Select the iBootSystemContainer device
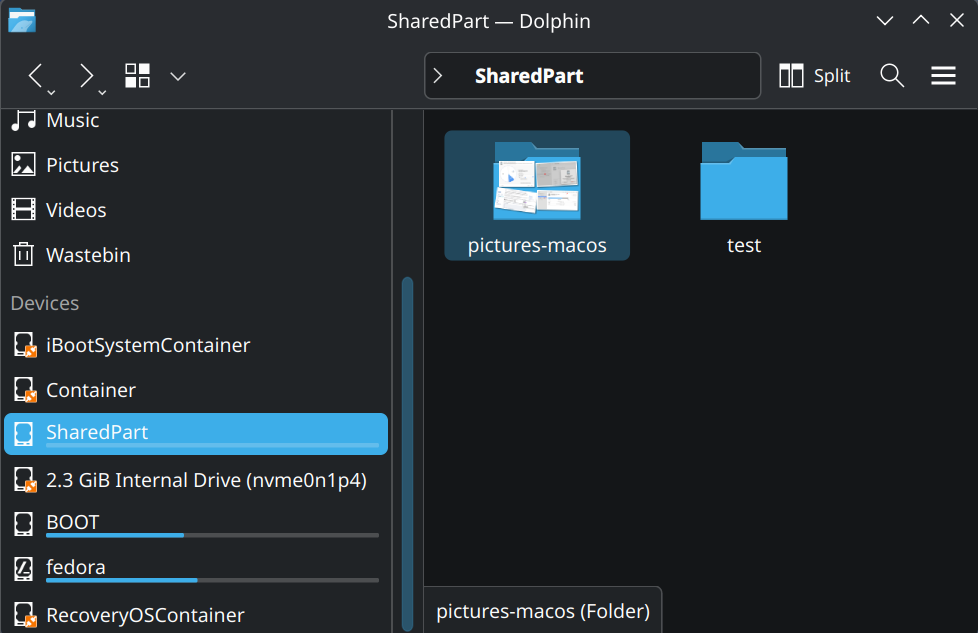Viewport: 978px width, 633px height. click(196, 345)
